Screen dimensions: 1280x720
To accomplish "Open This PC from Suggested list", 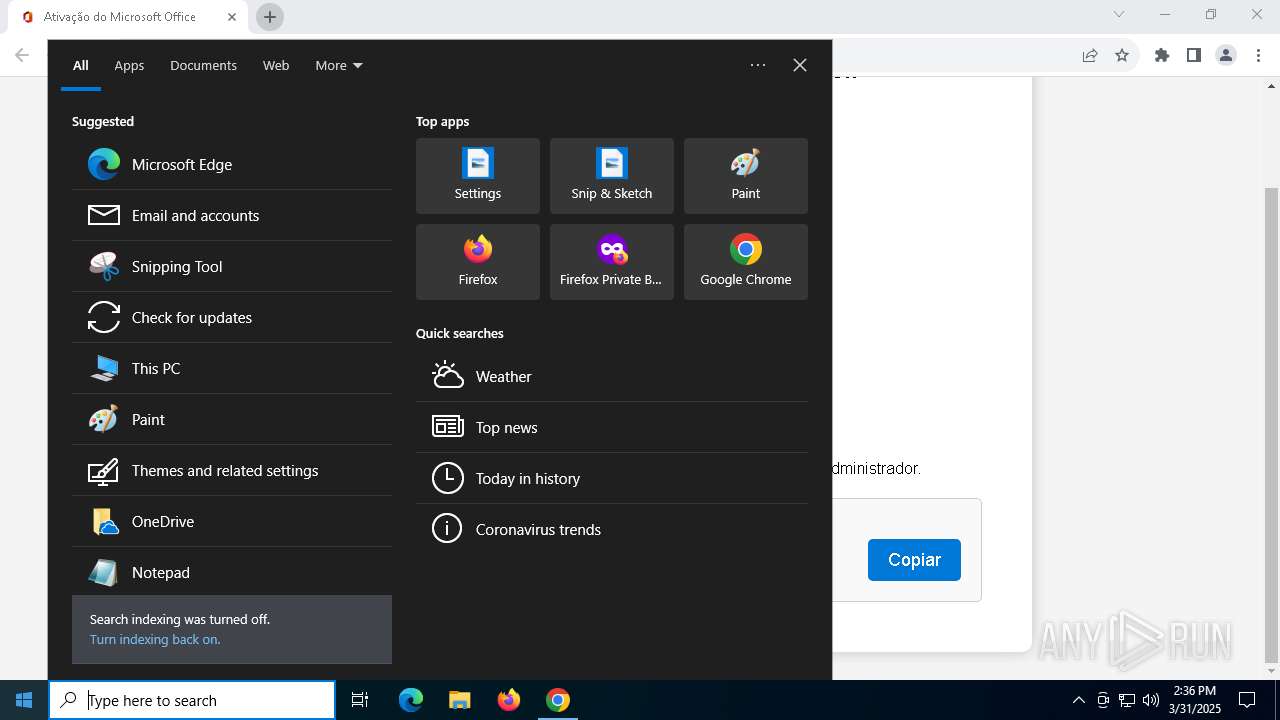I will coord(232,368).
